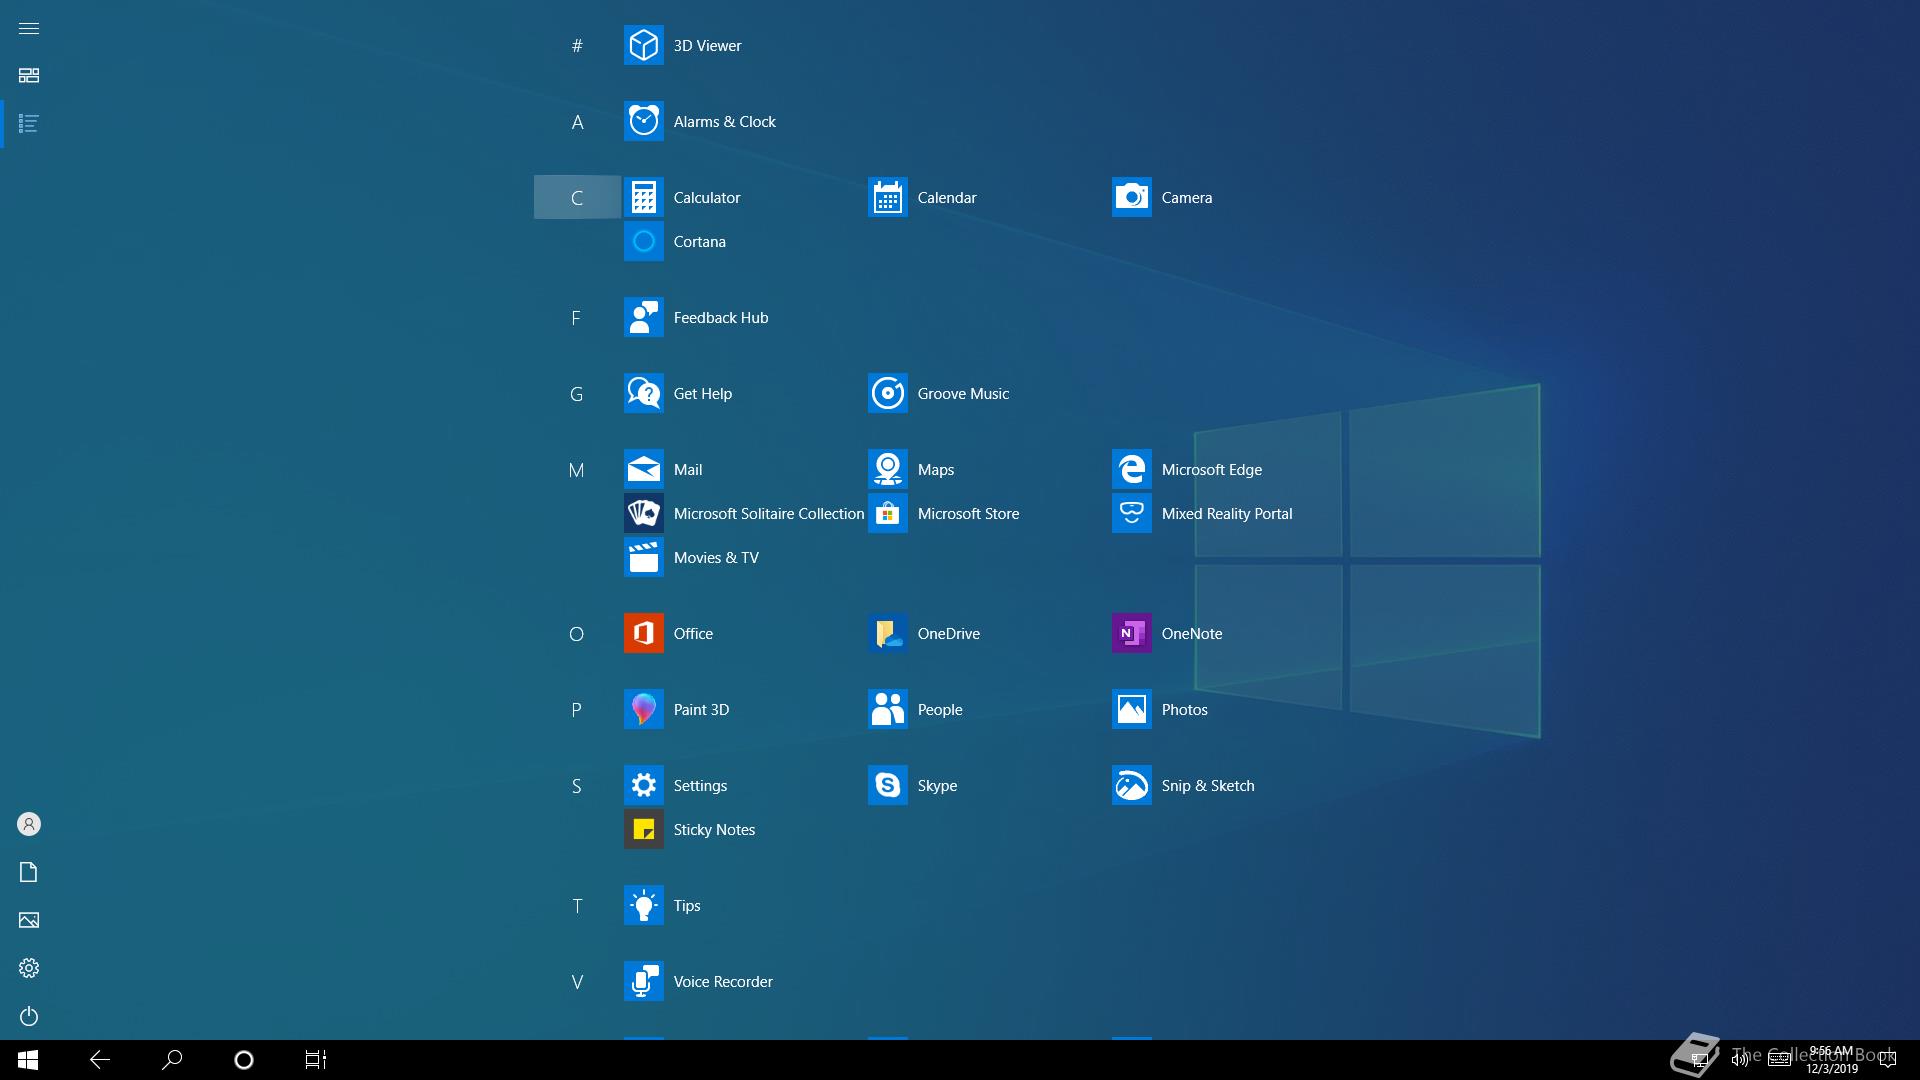
Task: Open the Photos app icon
Action: 1131,709
